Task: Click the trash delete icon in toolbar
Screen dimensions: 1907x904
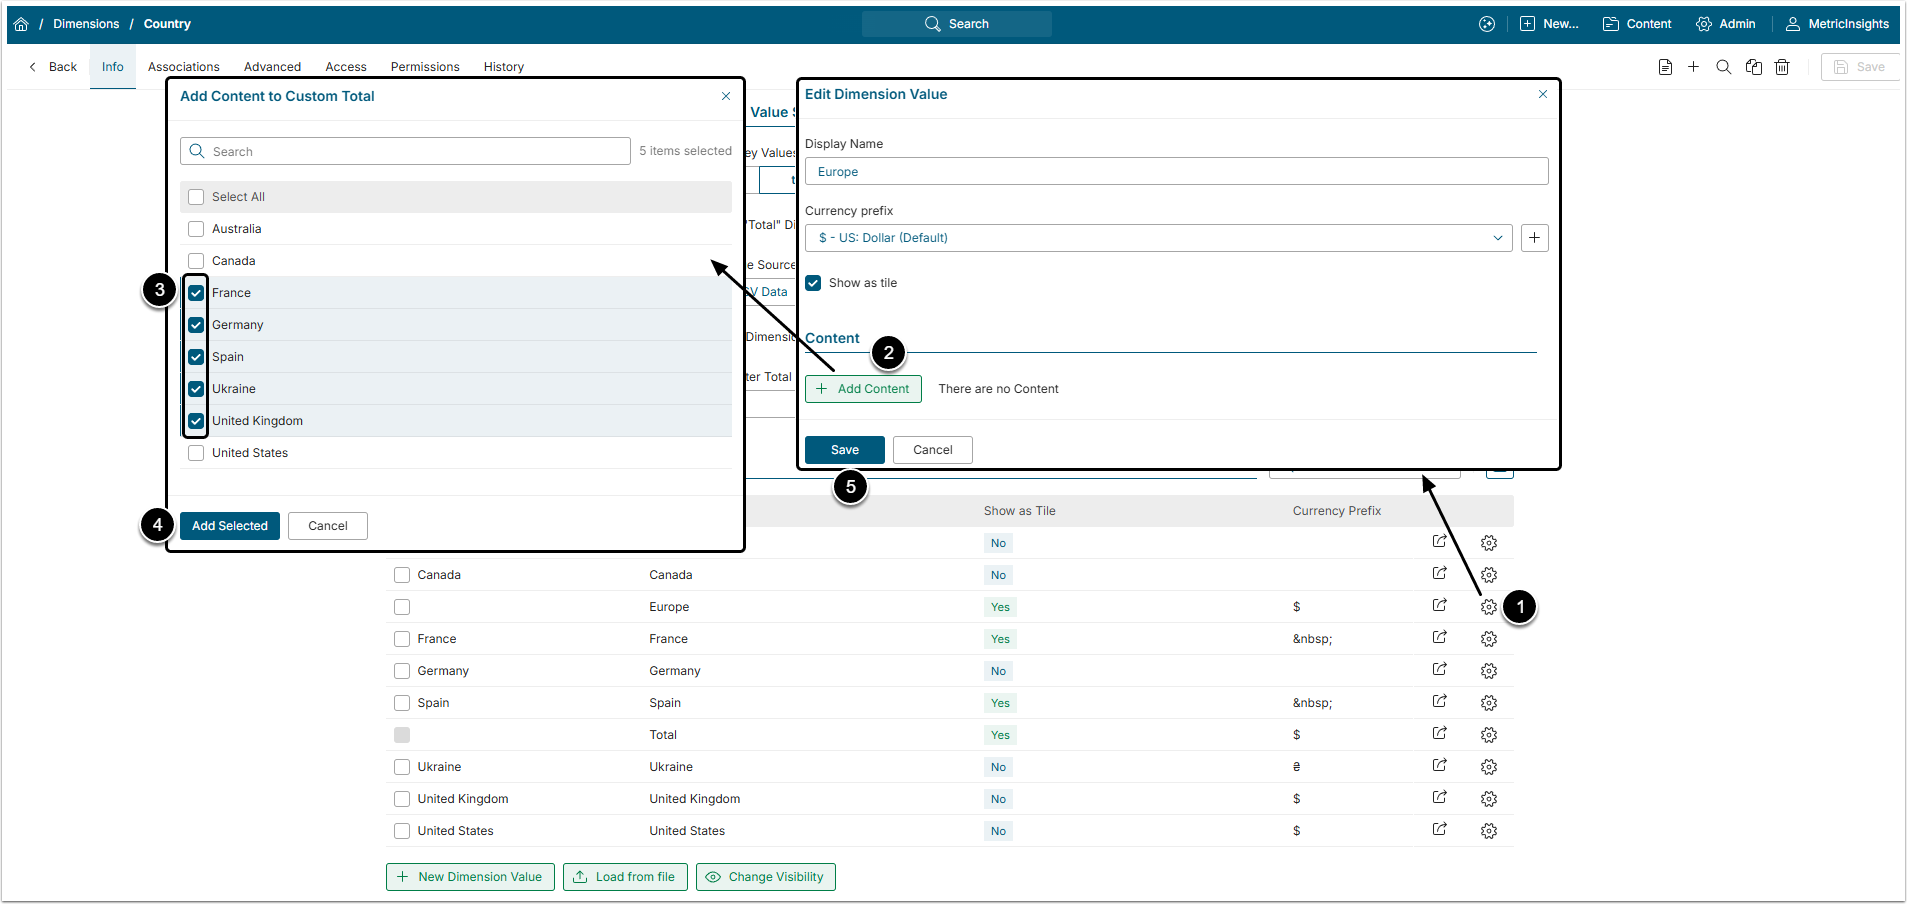Action: click(x=1782, y=67)
